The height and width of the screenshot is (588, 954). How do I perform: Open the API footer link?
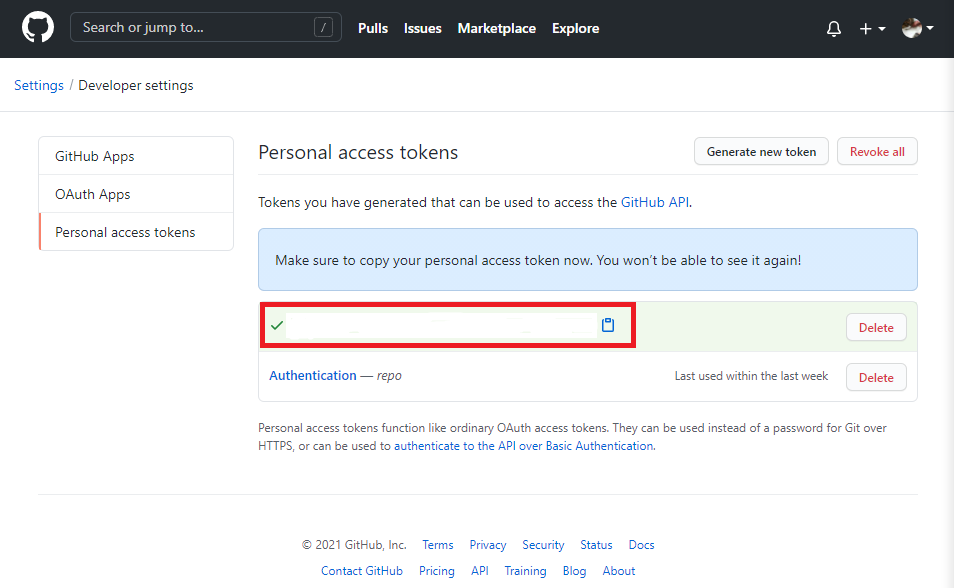point(480,571)
